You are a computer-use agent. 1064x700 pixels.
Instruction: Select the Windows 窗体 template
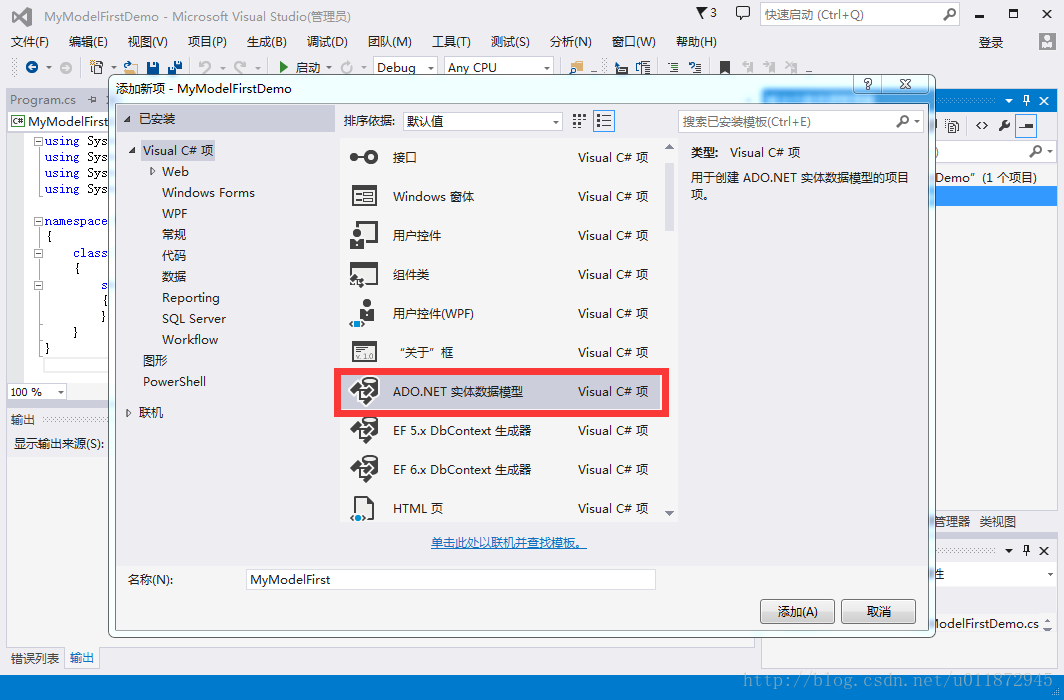coord(501,197)
